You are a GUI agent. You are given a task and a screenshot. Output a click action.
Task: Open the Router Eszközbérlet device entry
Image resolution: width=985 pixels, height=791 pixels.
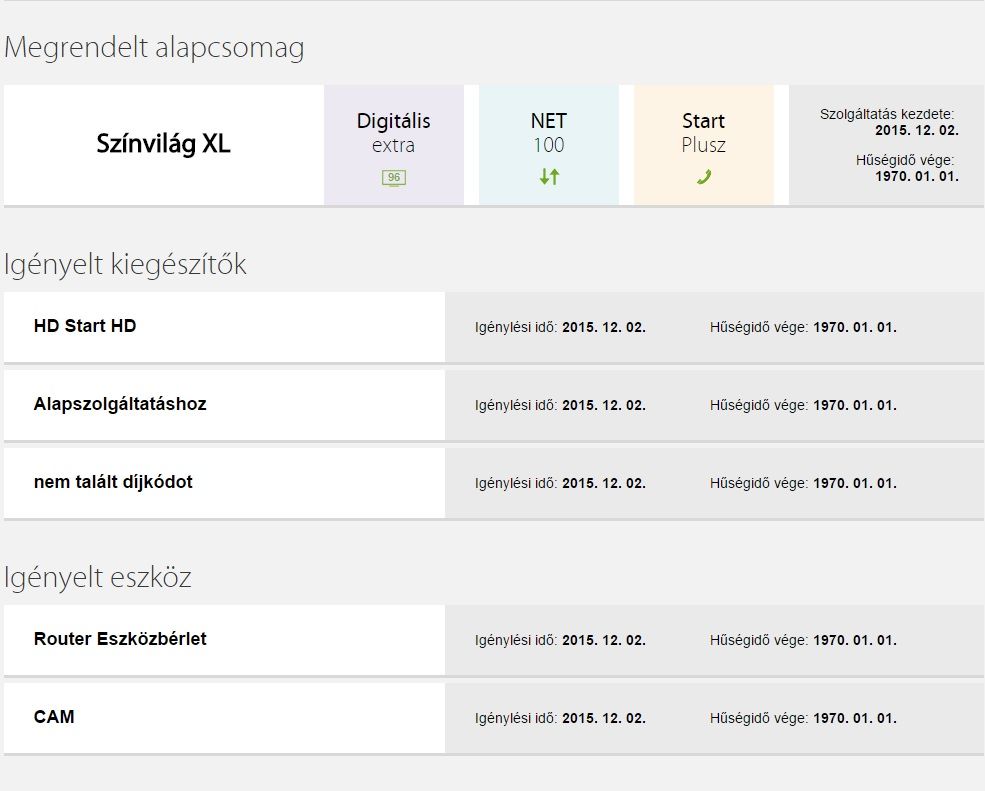tap(120, 639)
